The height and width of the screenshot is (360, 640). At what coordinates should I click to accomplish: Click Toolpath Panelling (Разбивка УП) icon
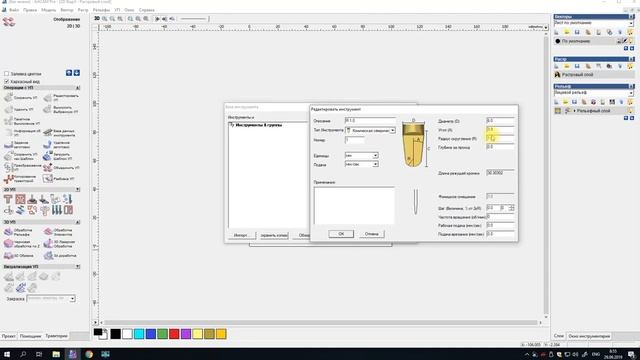coord(48,179)
